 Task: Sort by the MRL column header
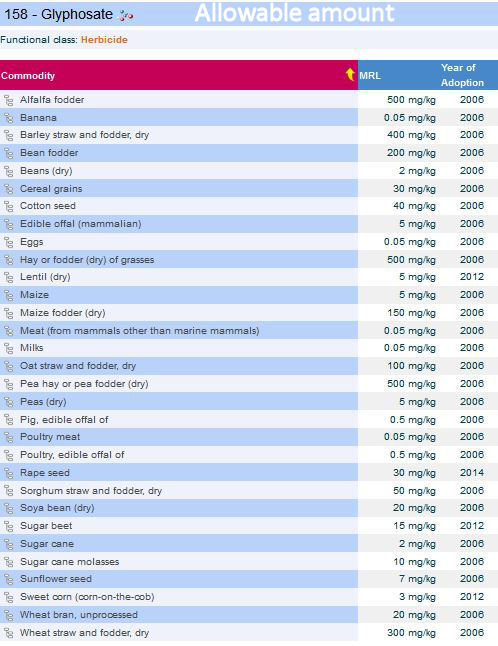point(370,76)
